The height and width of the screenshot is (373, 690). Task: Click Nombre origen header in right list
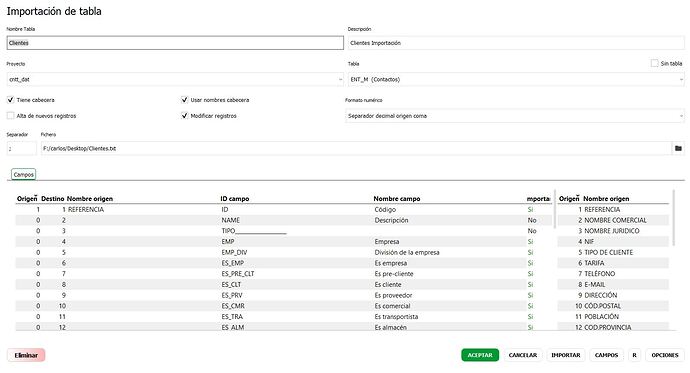point(606,199)
